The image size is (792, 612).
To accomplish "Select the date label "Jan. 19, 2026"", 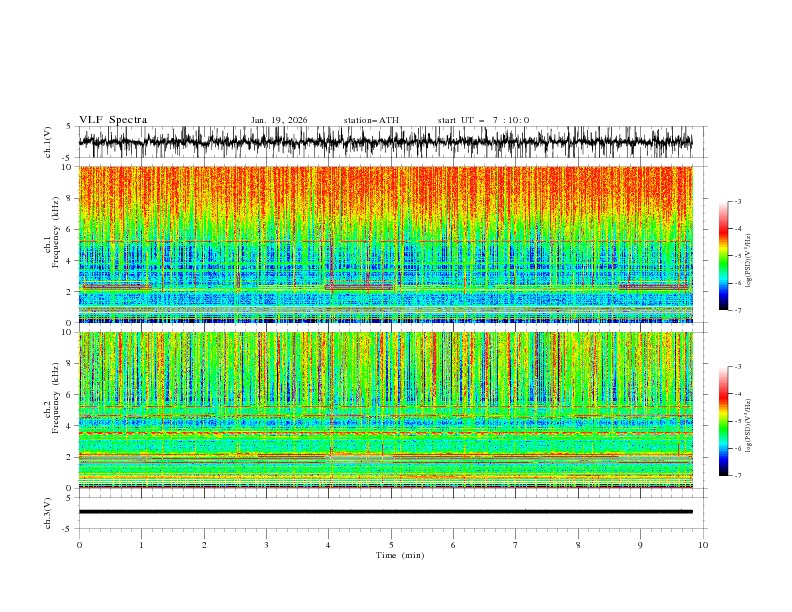I will tap(279, 120).
